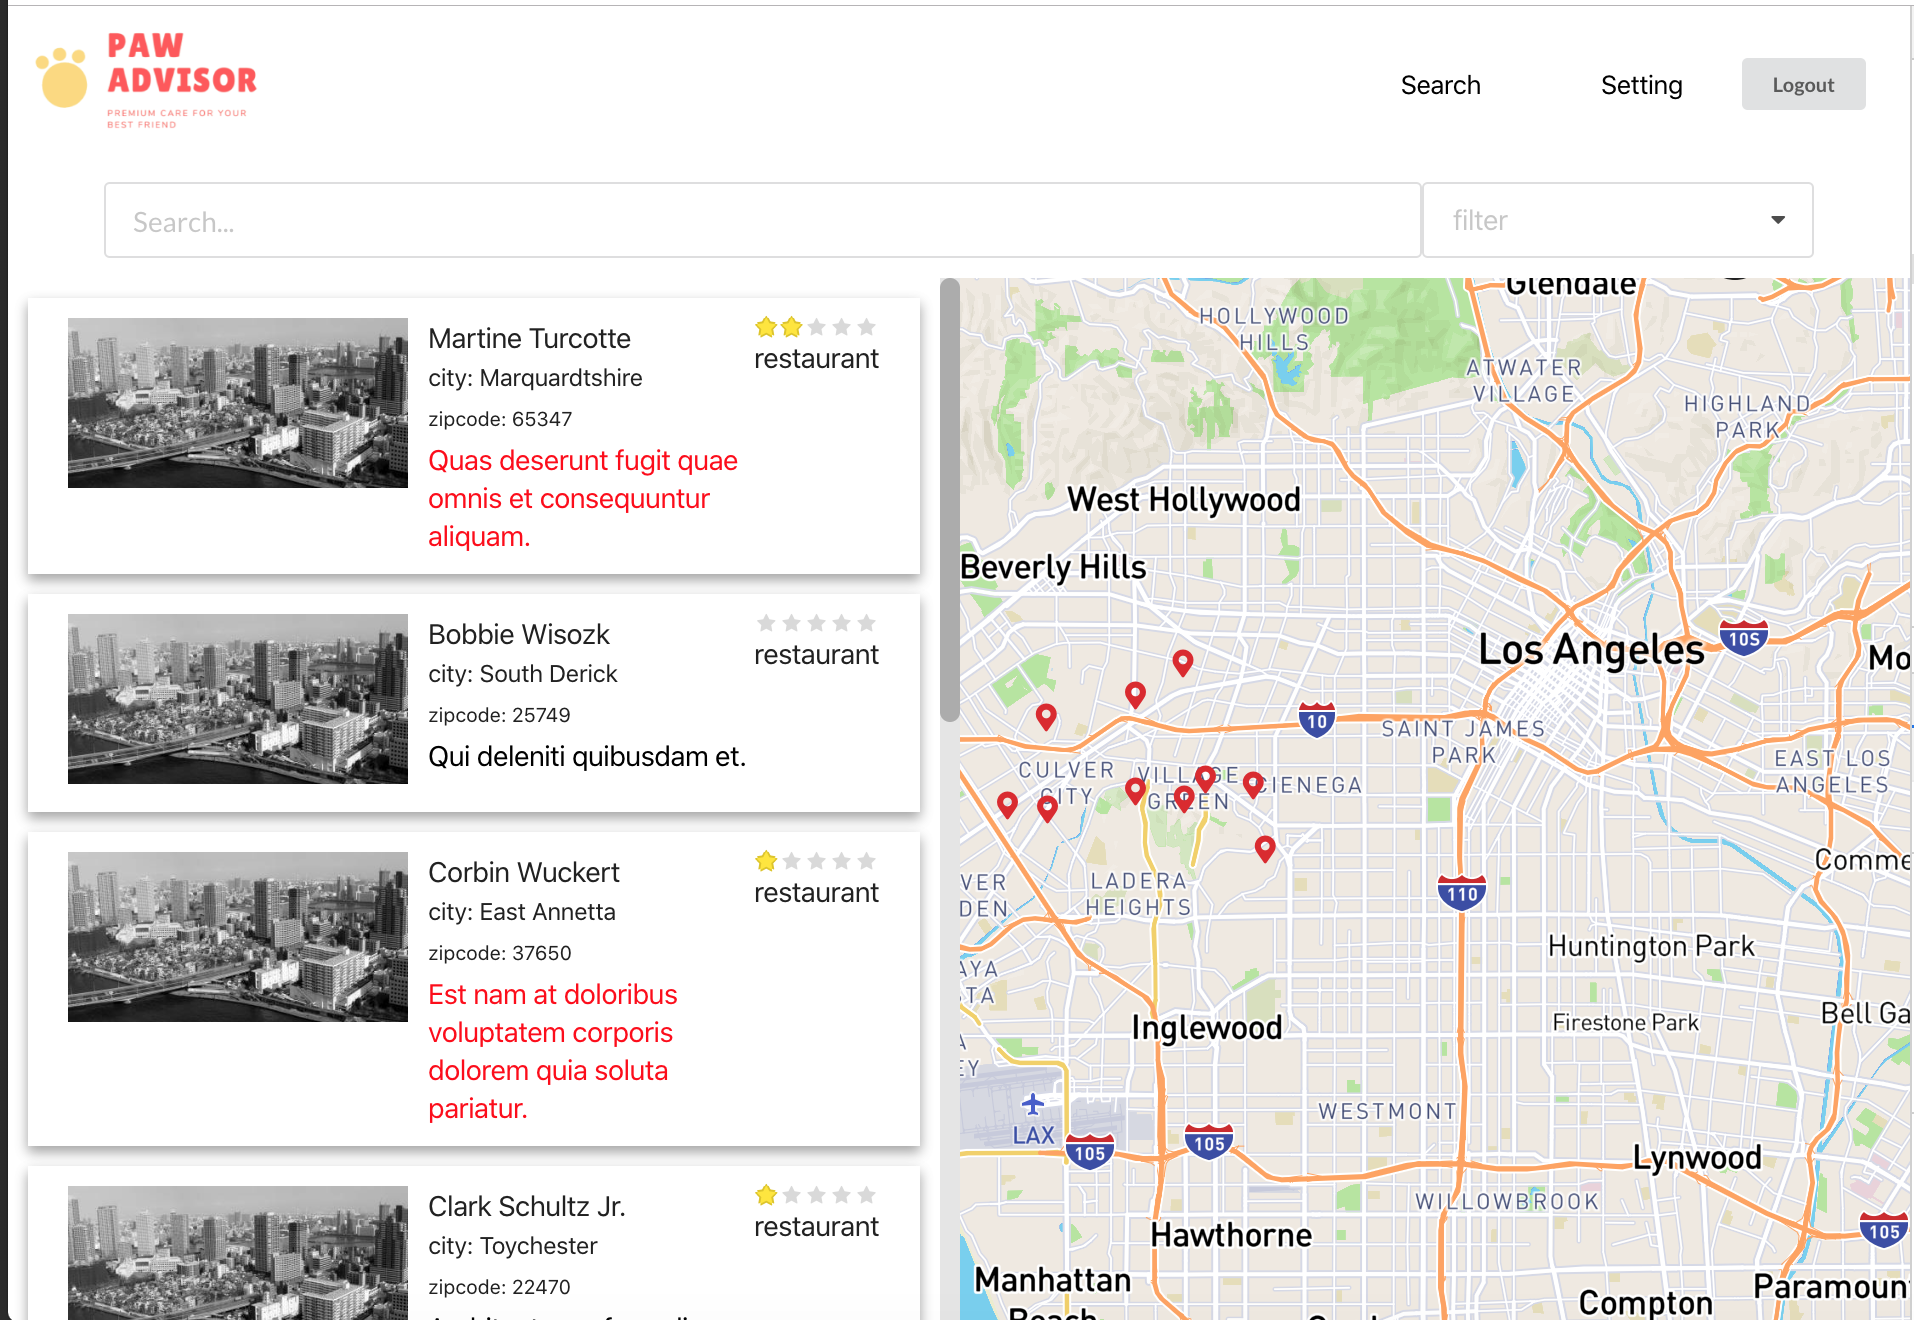The height and width of the screenshot is (1320, 1914).
Task: Click Martine Turcotte's first rating star
Action: (766, 327)
